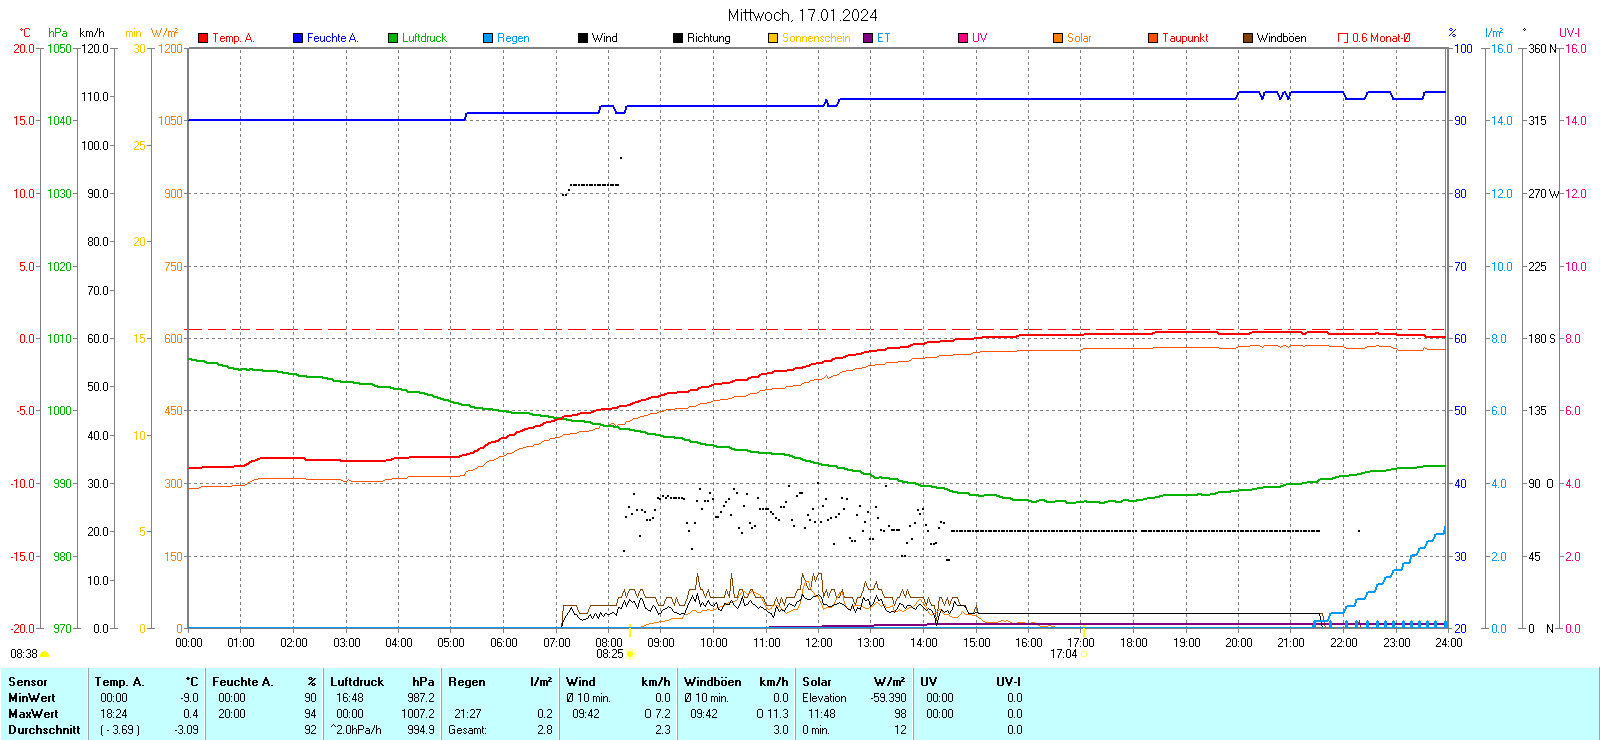The image size is (1600, 740).
Task: Click the minimum temperature value "-9.0"
Action: 189,698
